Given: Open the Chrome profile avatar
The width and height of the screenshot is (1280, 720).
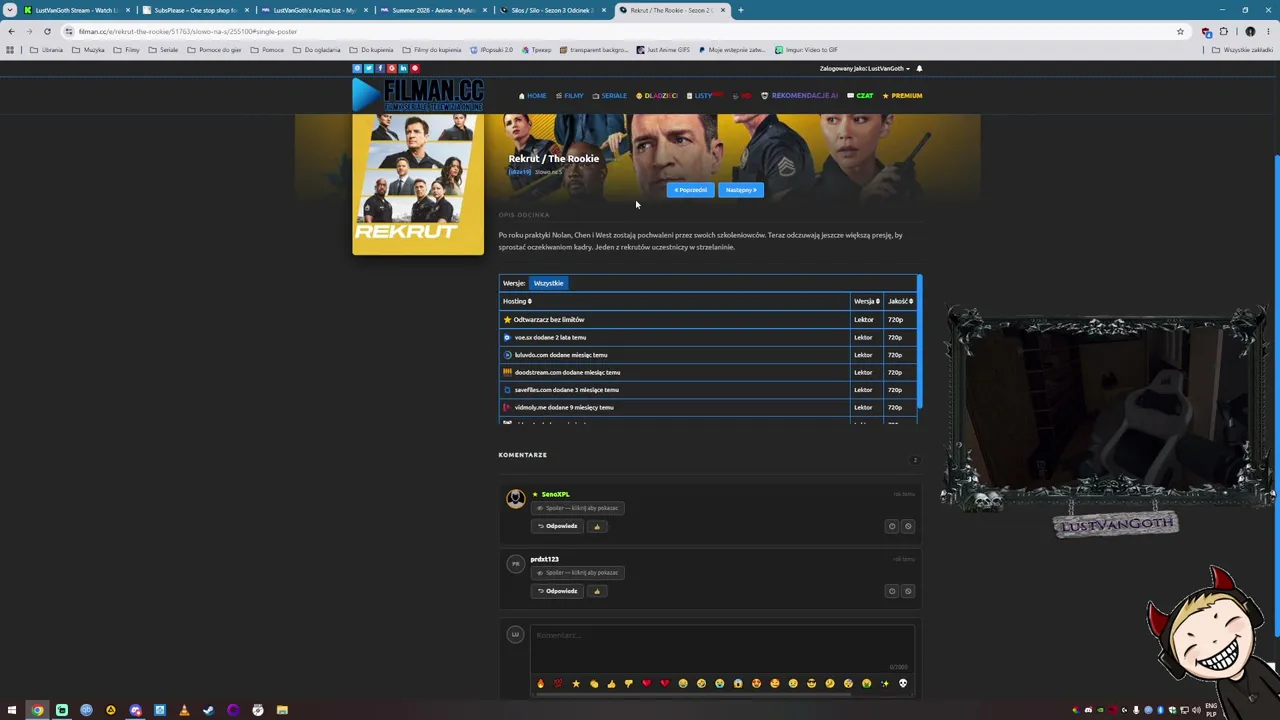Looking at the screenshot, I should coord(1250,31).
